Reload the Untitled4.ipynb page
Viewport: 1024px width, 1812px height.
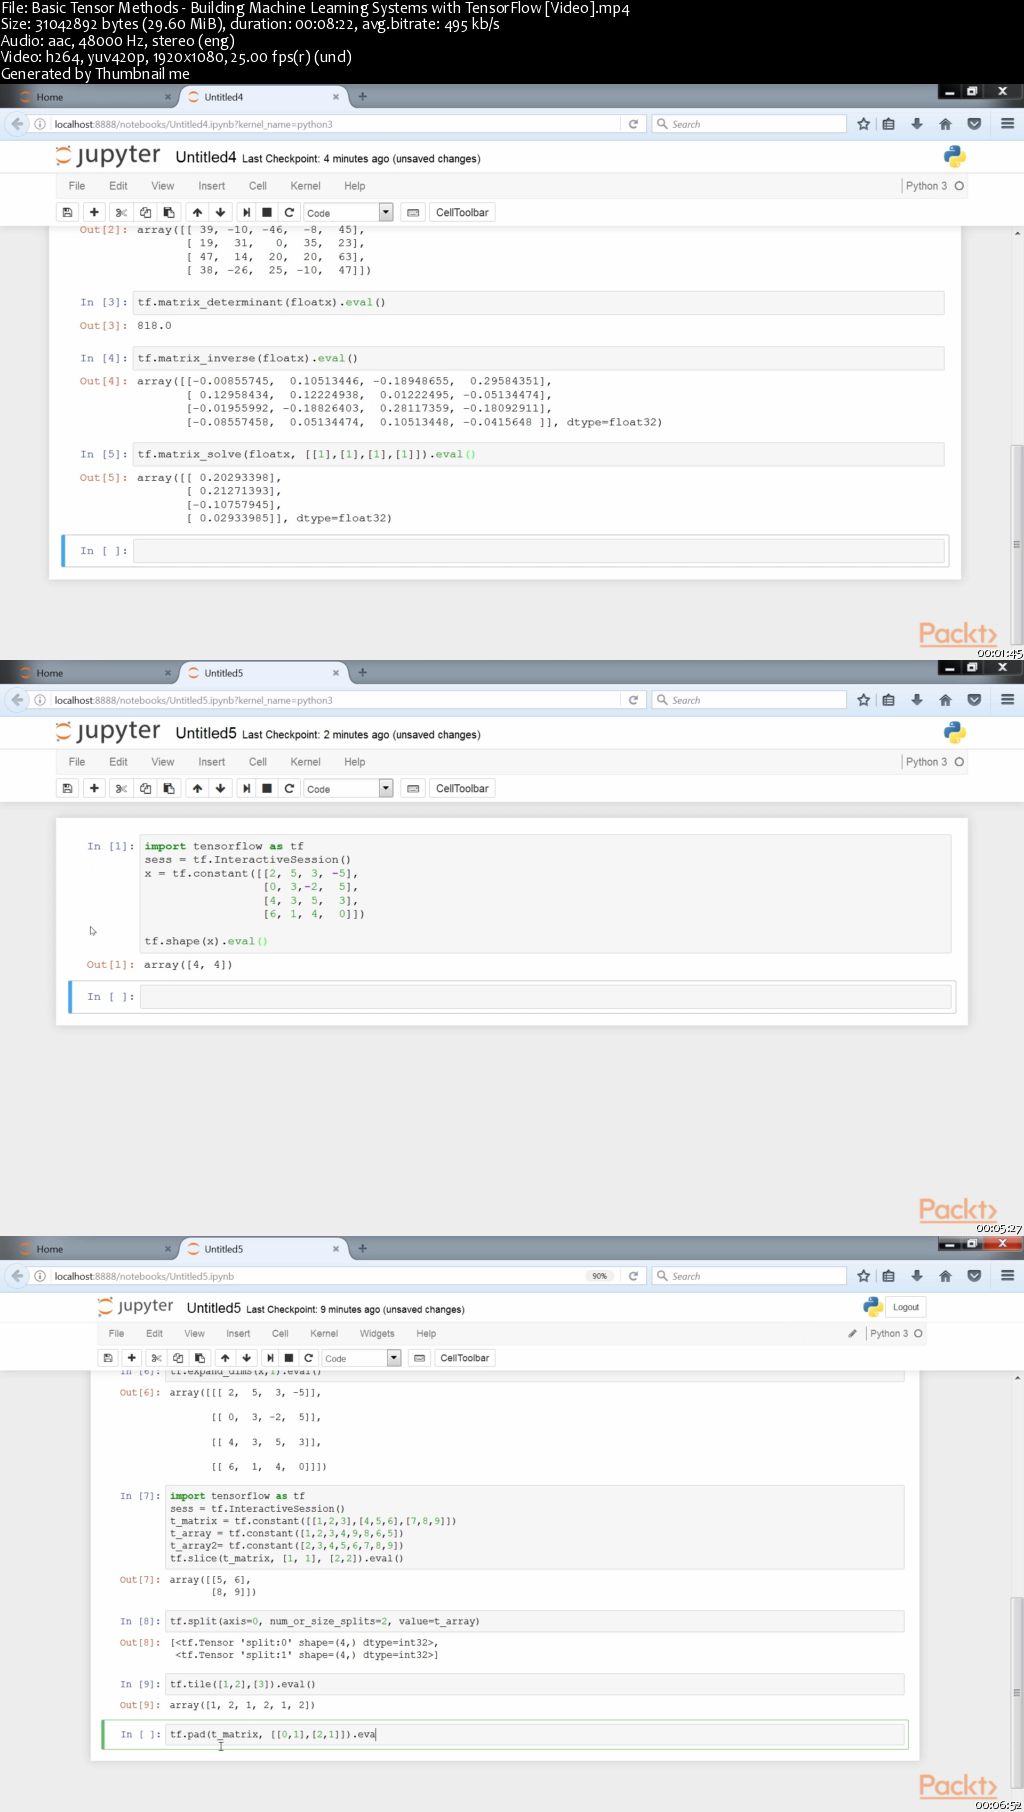tap(633, 124)
